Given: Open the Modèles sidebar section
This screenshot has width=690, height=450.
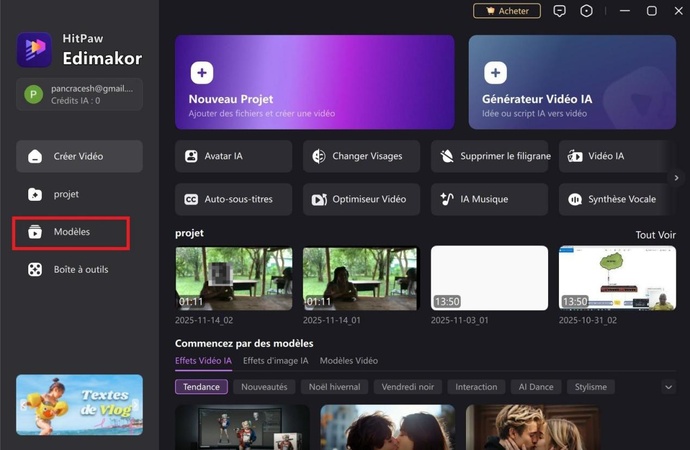Looking at the screenshot, I should tap(71, 232).
